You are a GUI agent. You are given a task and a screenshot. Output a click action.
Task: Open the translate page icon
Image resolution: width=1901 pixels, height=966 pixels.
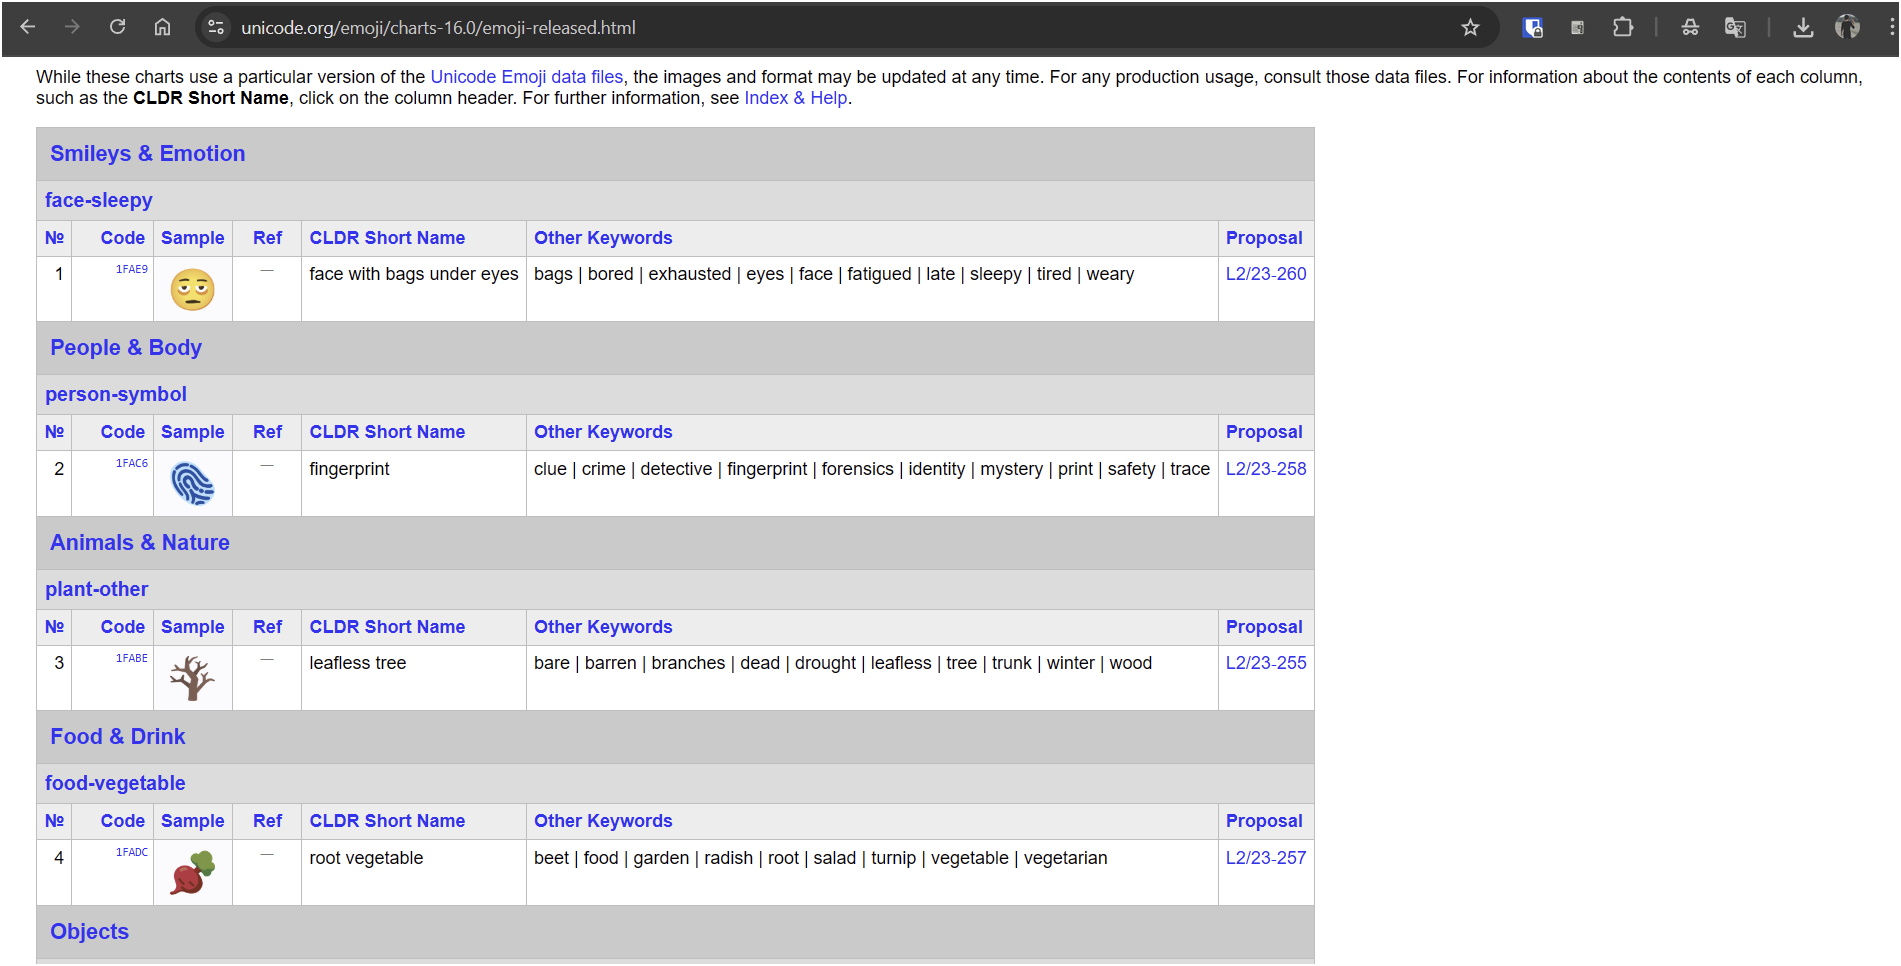[x=1735, y=27]
